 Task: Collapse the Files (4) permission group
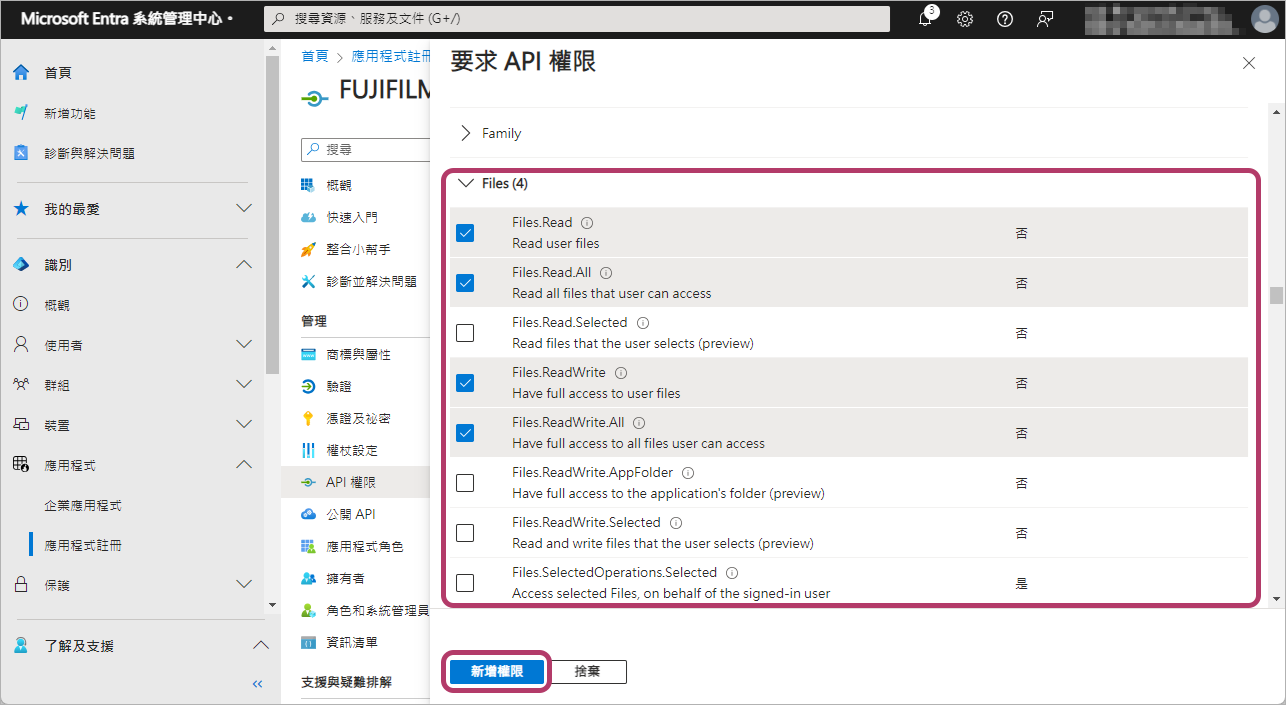click(465, 184)
